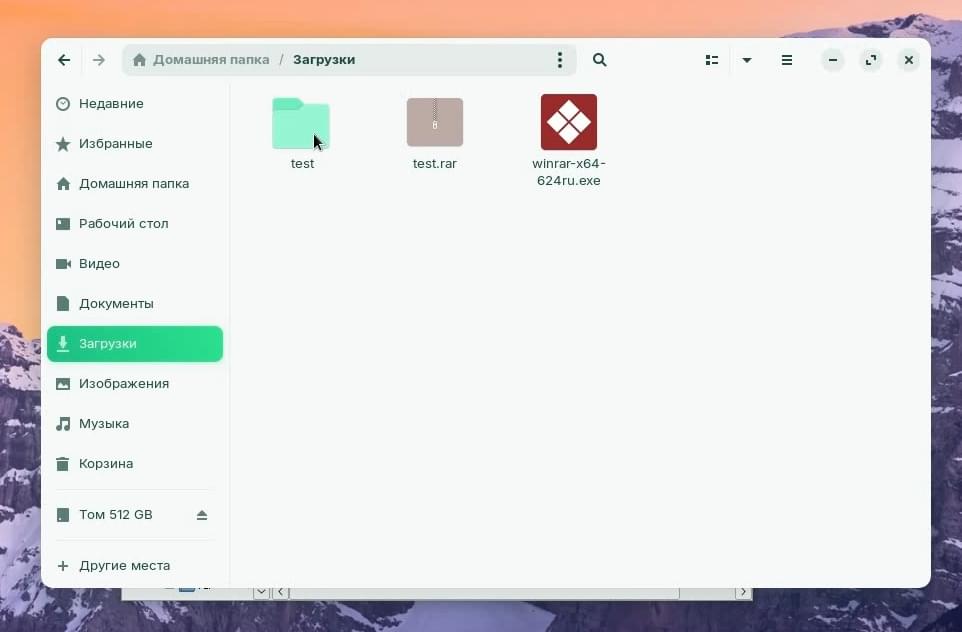Viewport: 962px width, 632px height.
Task: Select winrar-x64-624ru.exe file icon
Action: [x=569, y=121]
